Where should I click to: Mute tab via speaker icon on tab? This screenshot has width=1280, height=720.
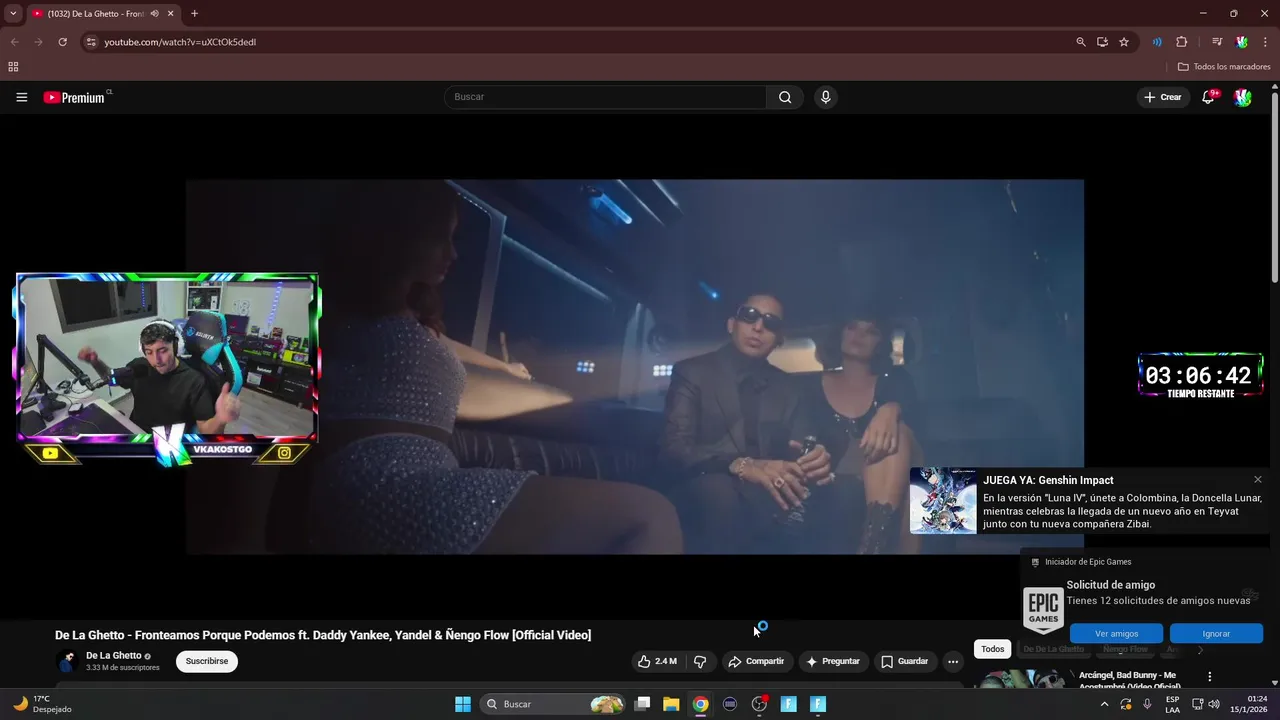[x=154, y=14]
